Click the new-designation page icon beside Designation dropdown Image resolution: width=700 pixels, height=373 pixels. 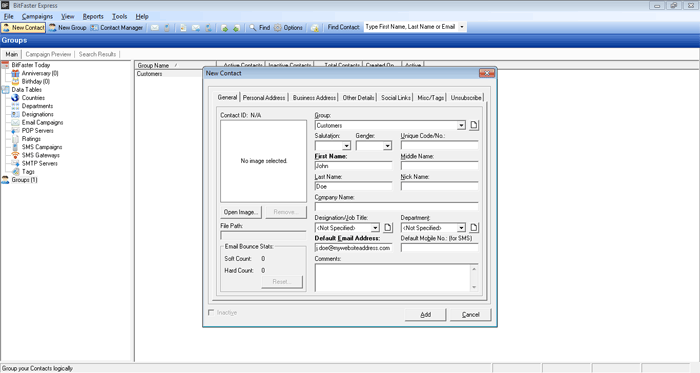tap(388, 228)
